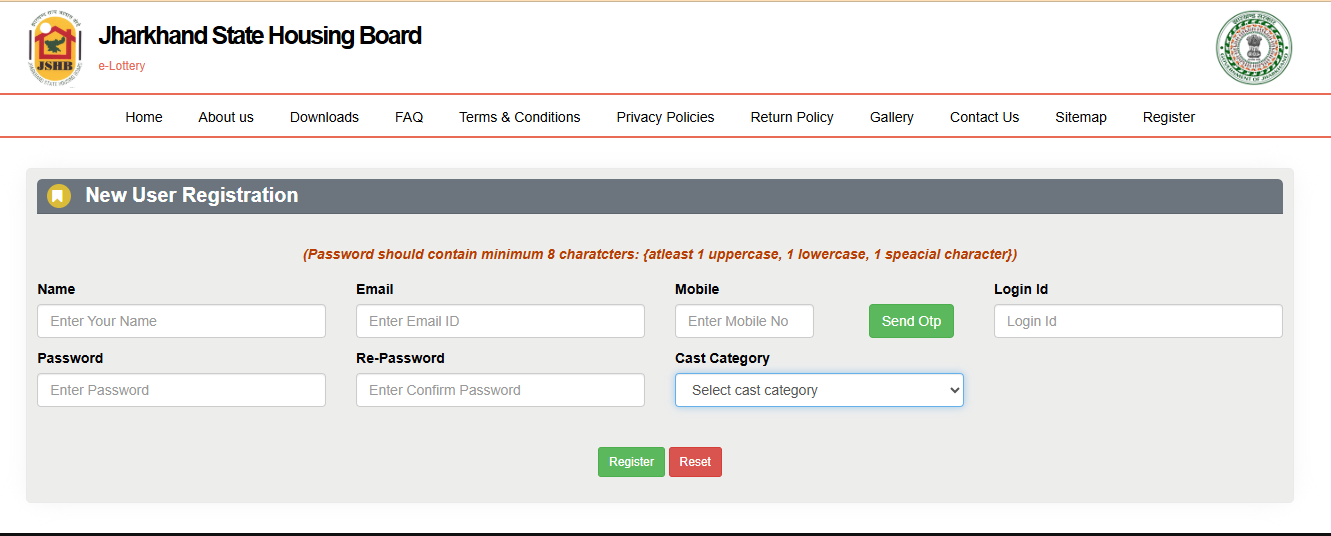Screen dimensions: 1331x536
Task: Go to the Home menu item
Action: [144, 117]
